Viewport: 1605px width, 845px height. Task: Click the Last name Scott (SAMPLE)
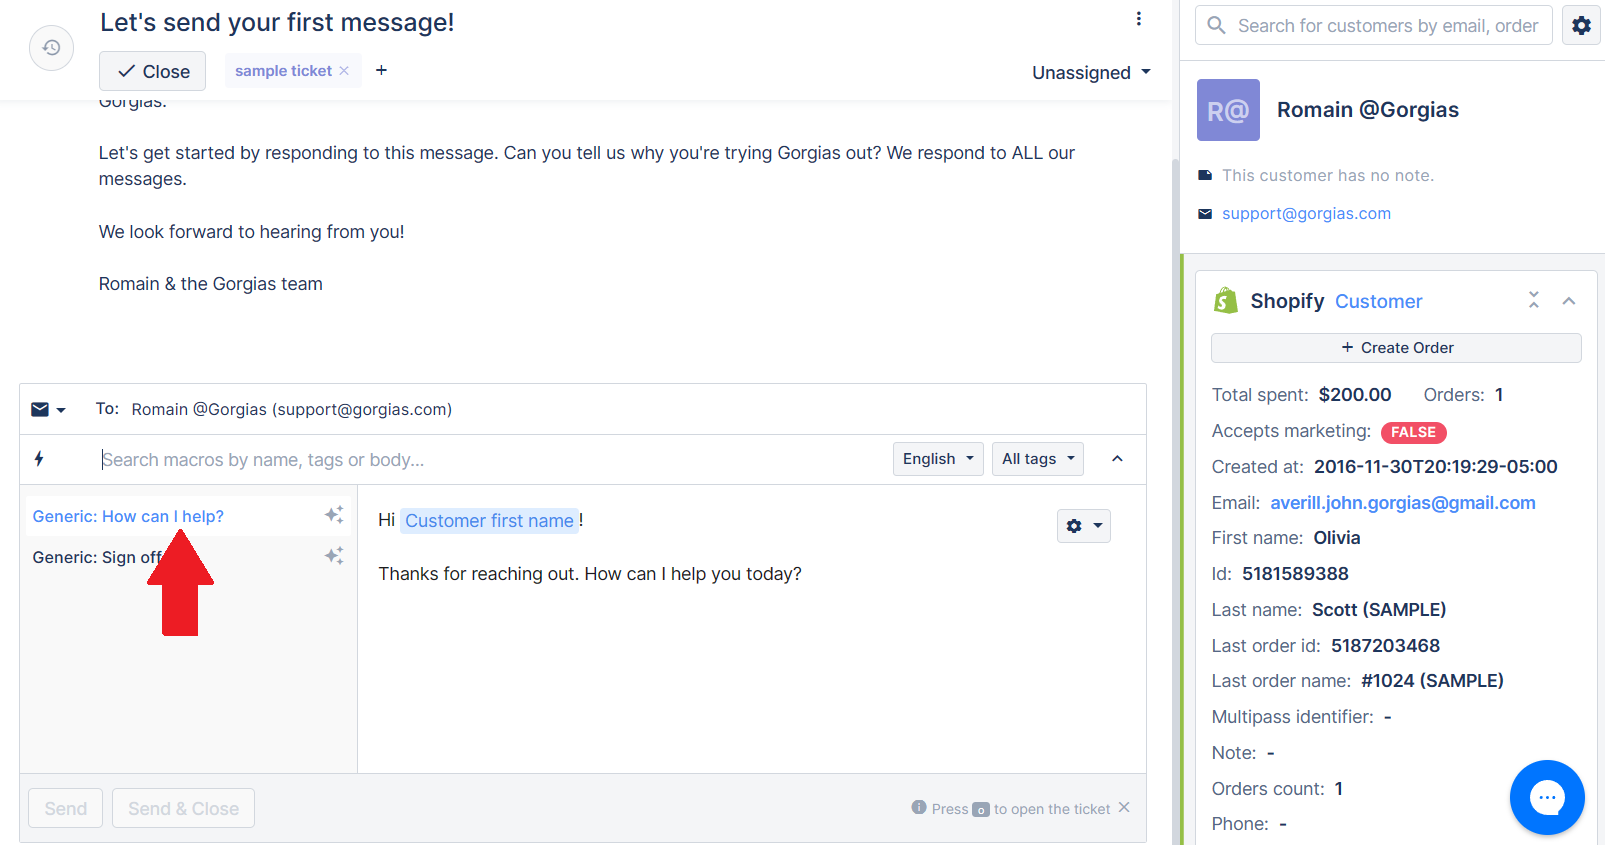click(1379, 610)
